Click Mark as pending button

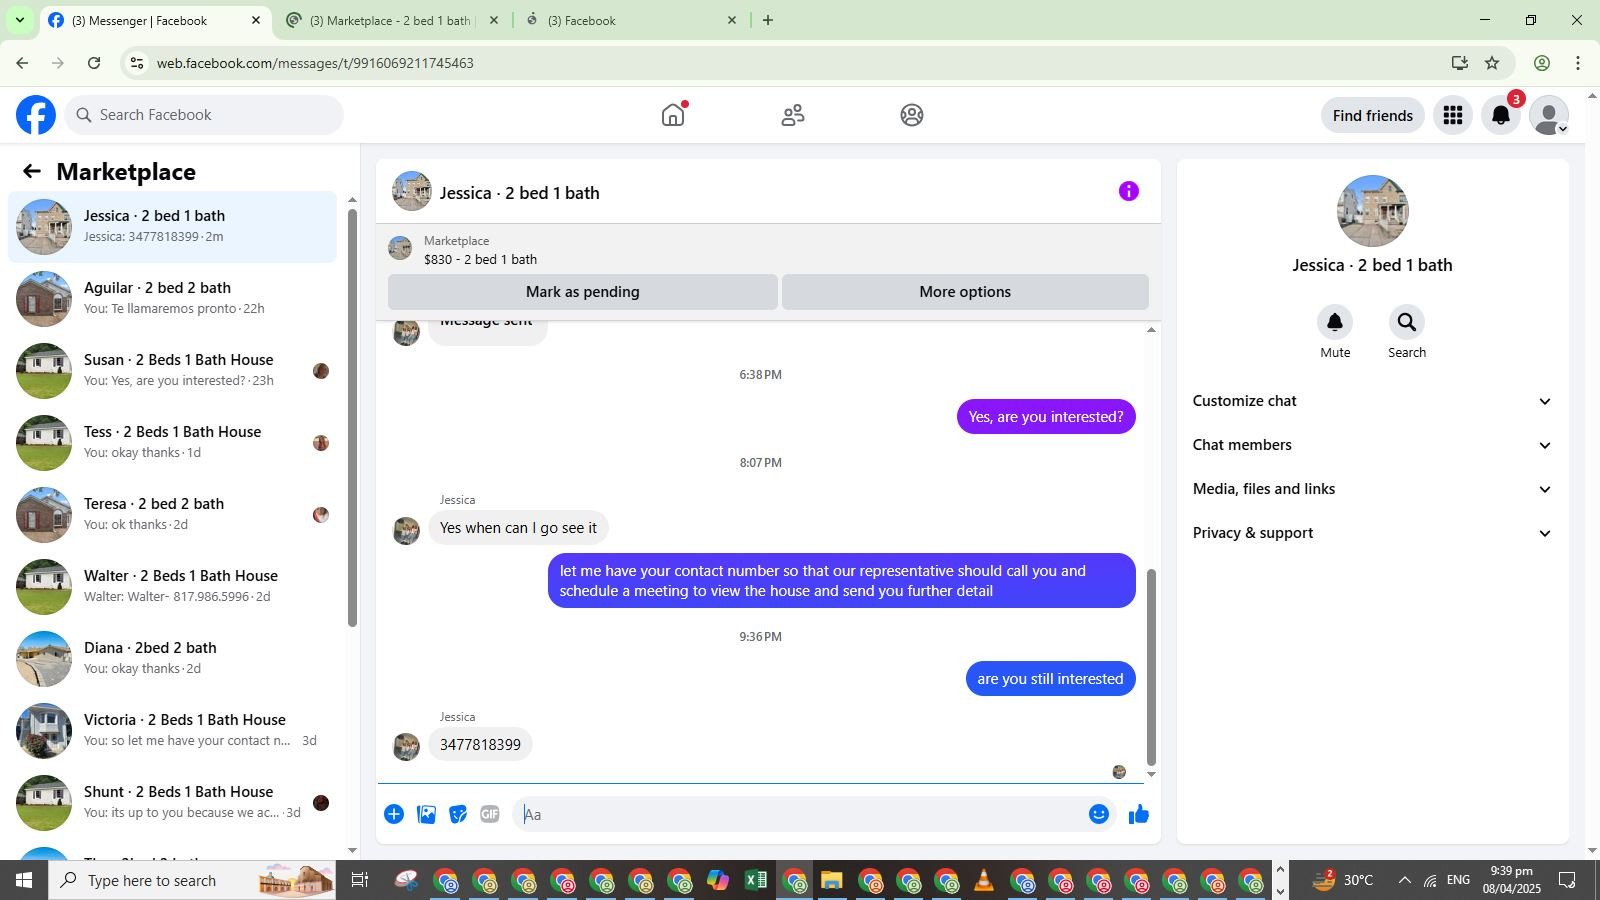coord(583,292)
